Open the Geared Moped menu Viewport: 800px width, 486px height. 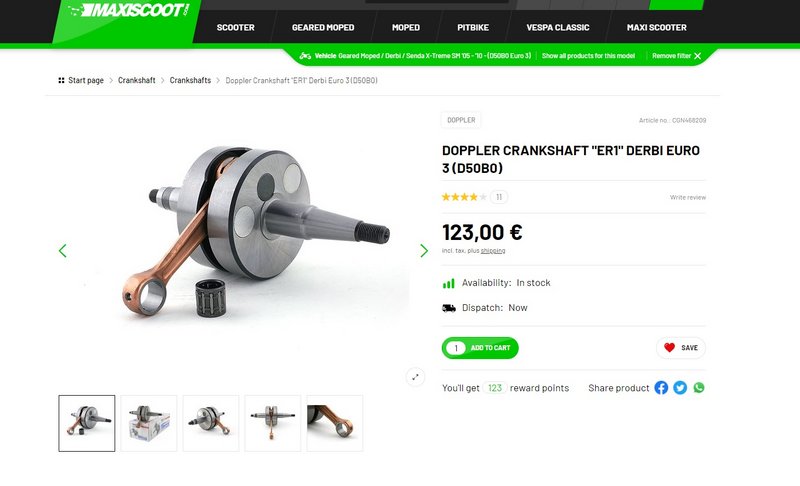(x=323, y=28)
